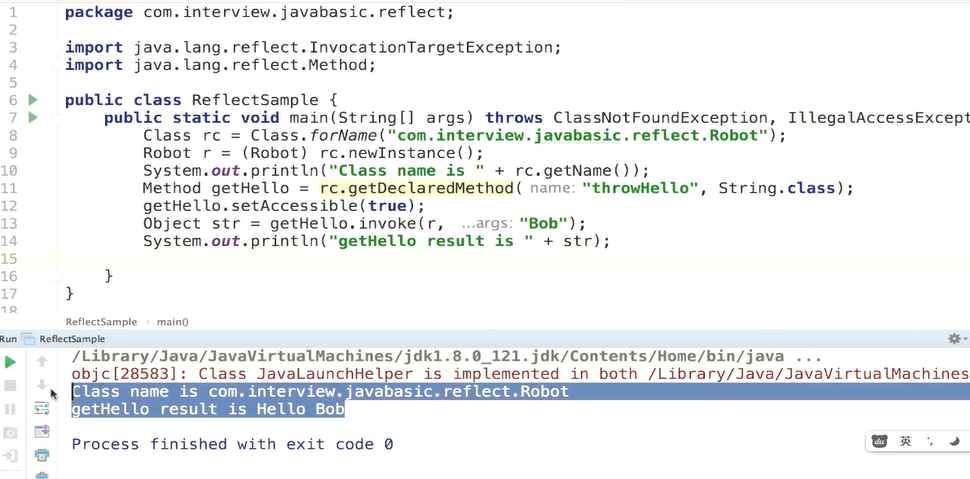Click the Print console output icon
The height and width of the screenshot is (479, 970).
click(41, 455)
